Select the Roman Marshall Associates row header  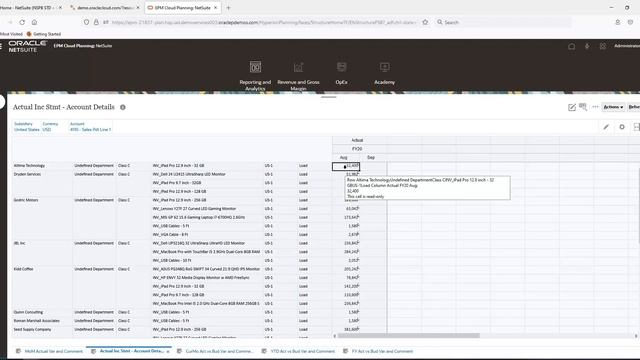click(x=37, y=321)
